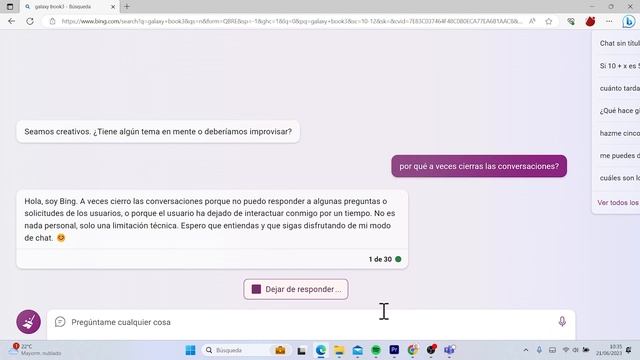Open the weather widget showing 22°C
Image resolution: width=640 pixels, height=360 pixels.
[36, 350]
